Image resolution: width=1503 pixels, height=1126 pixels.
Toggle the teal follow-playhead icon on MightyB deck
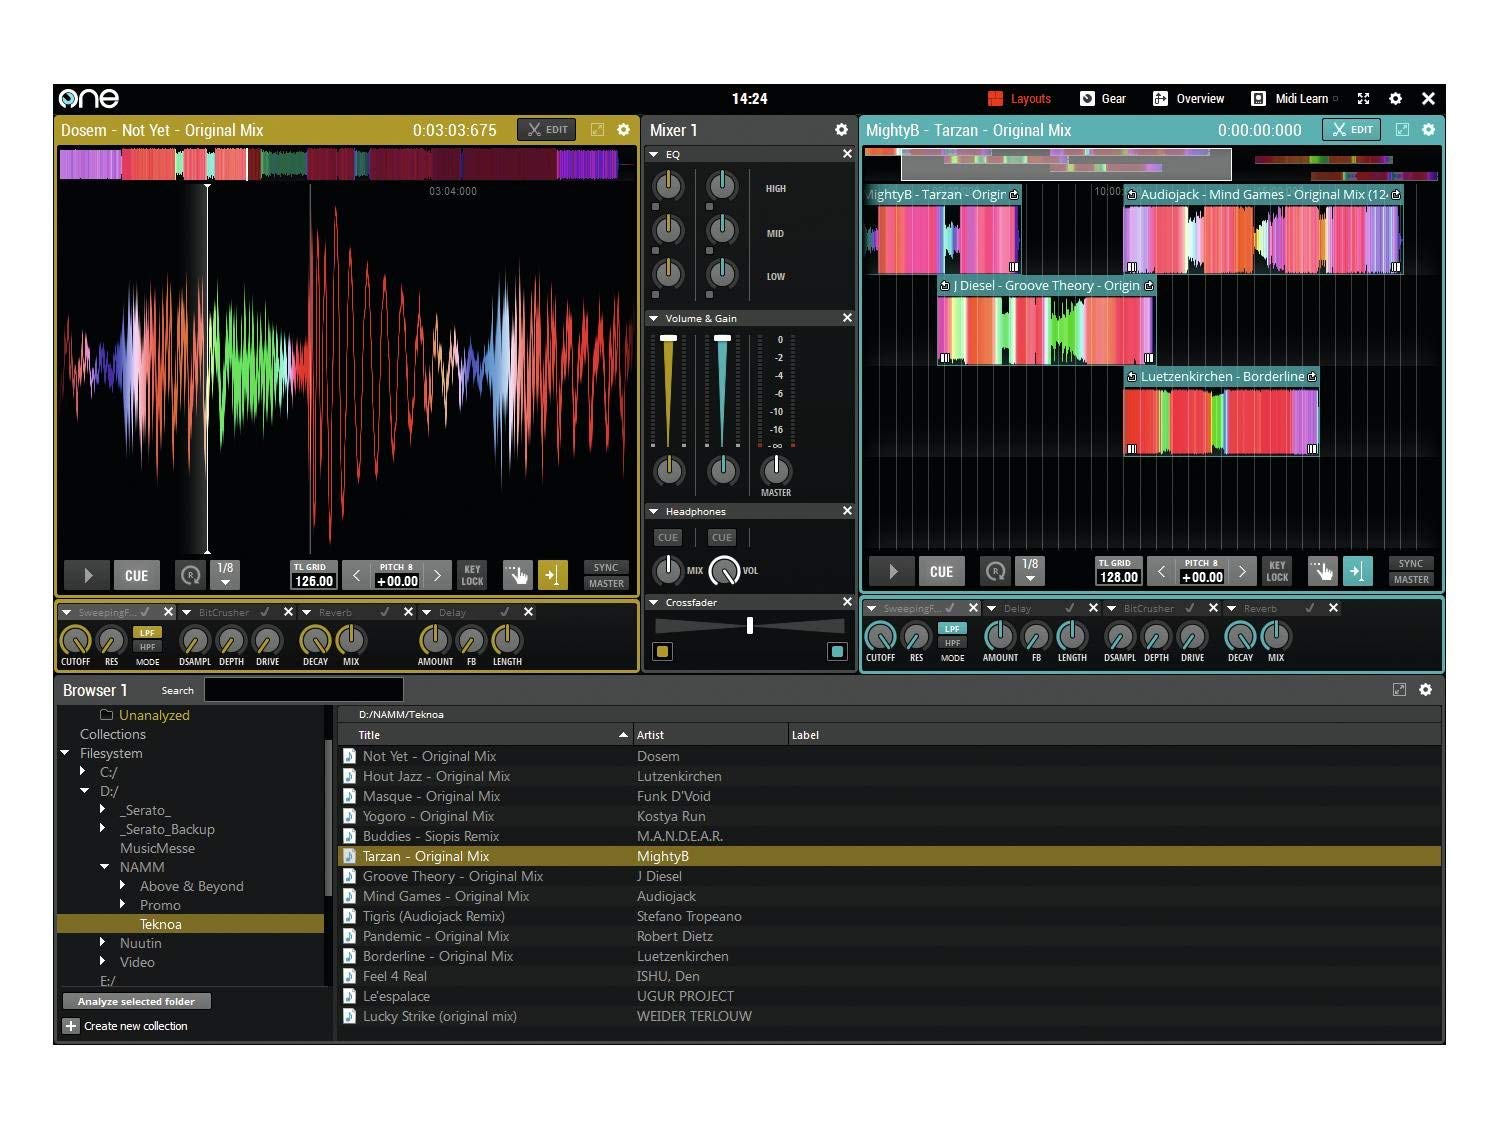point(1358,571)
